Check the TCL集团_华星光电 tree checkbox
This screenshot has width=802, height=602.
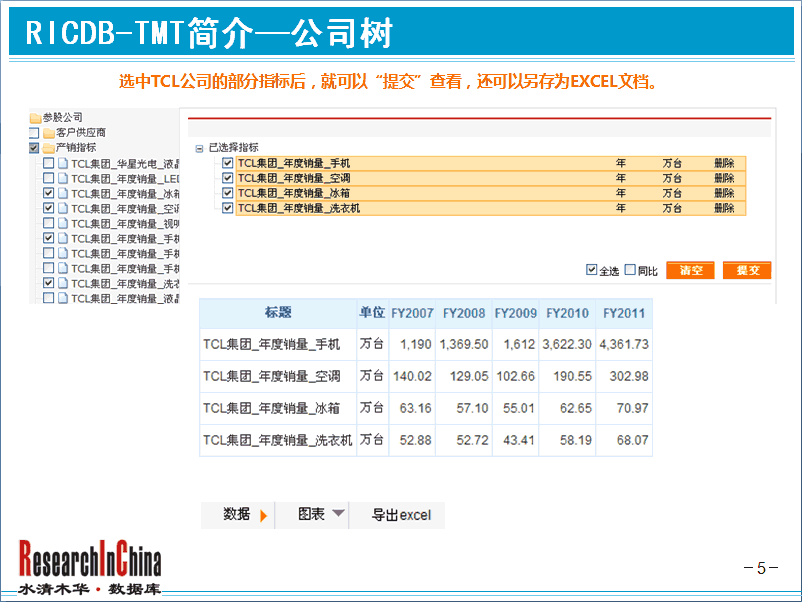(49, 163)
